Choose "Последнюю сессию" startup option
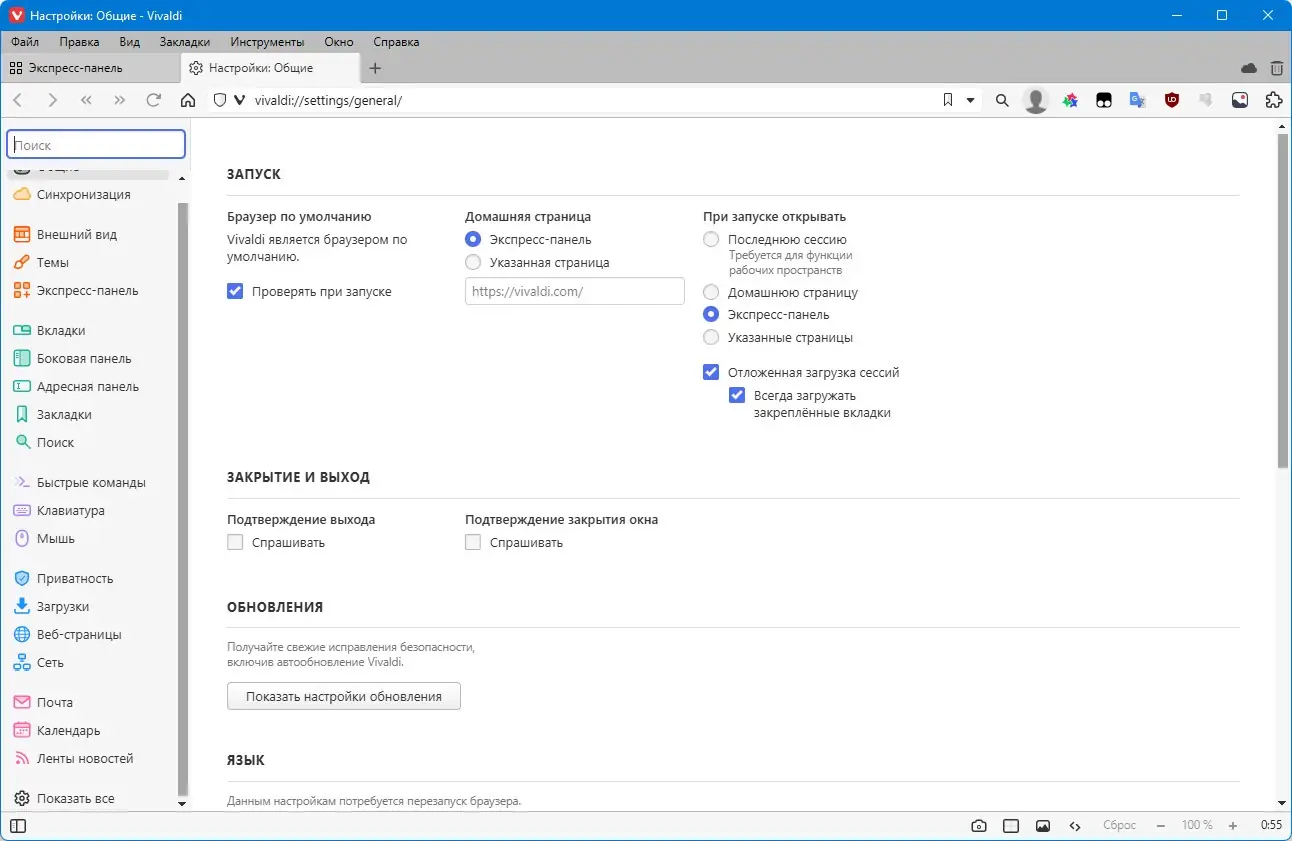Viewport: 1292px width, 841px height. [711, 240]
